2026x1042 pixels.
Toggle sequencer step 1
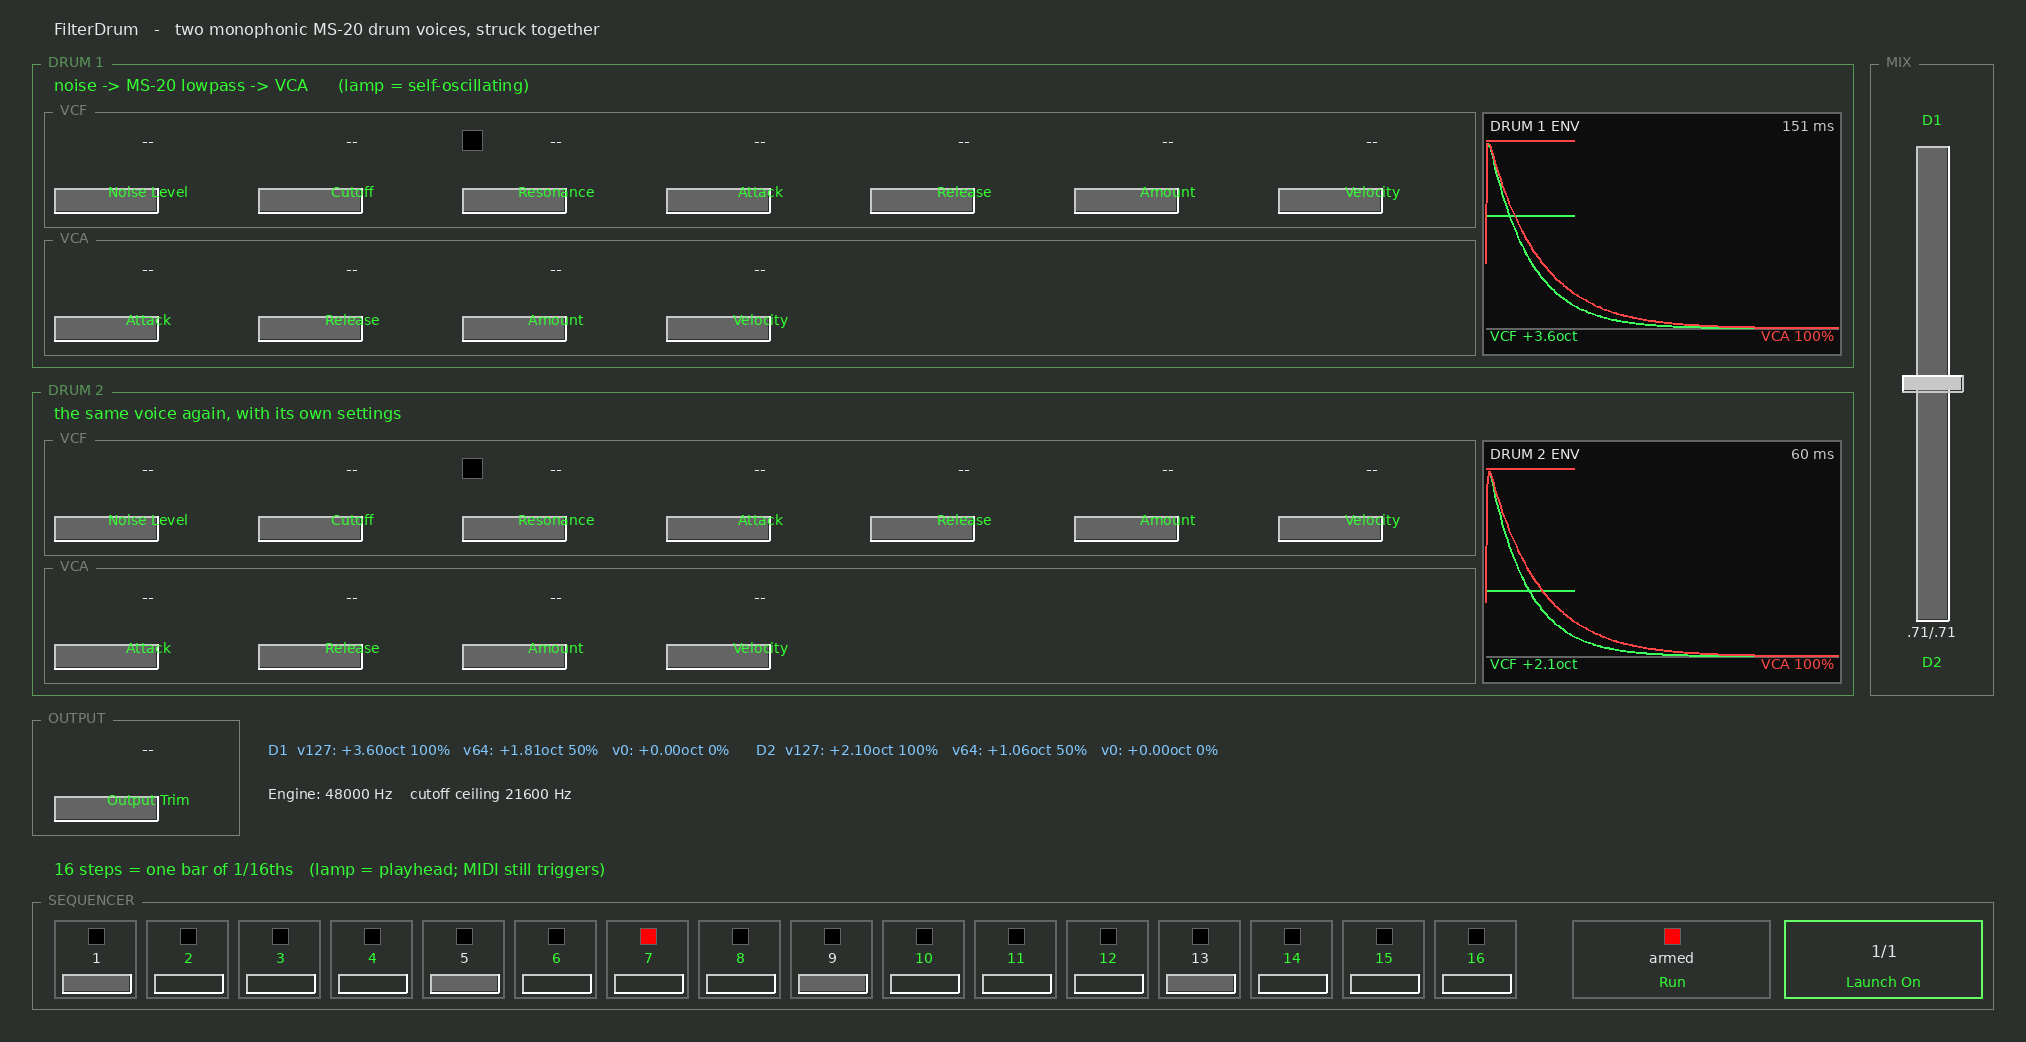pyautogui.click(x=96, y=984)
